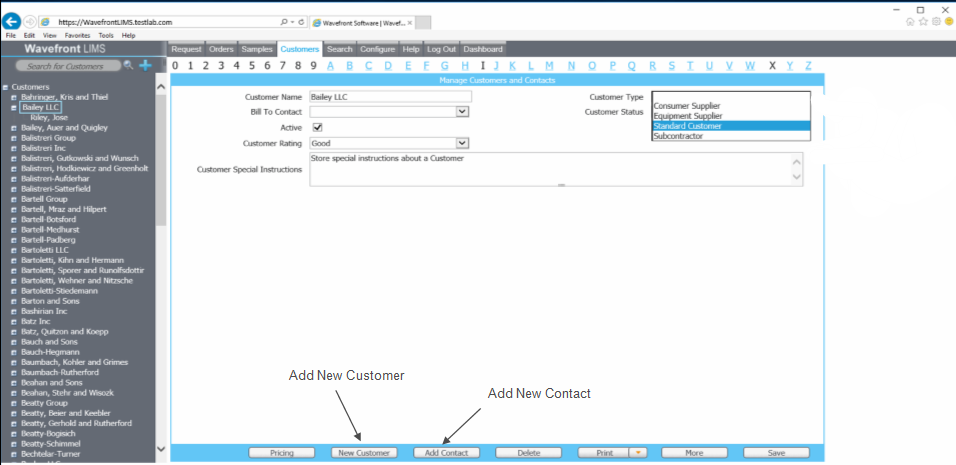
Task: Expand the Bahringer, Kris and Thiel node
Action: point(13,97)
